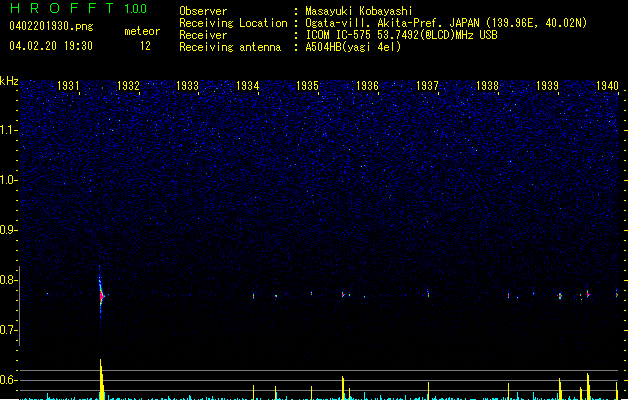
Task: Click the 1936 time marker
Action: [x=367, y=86]
